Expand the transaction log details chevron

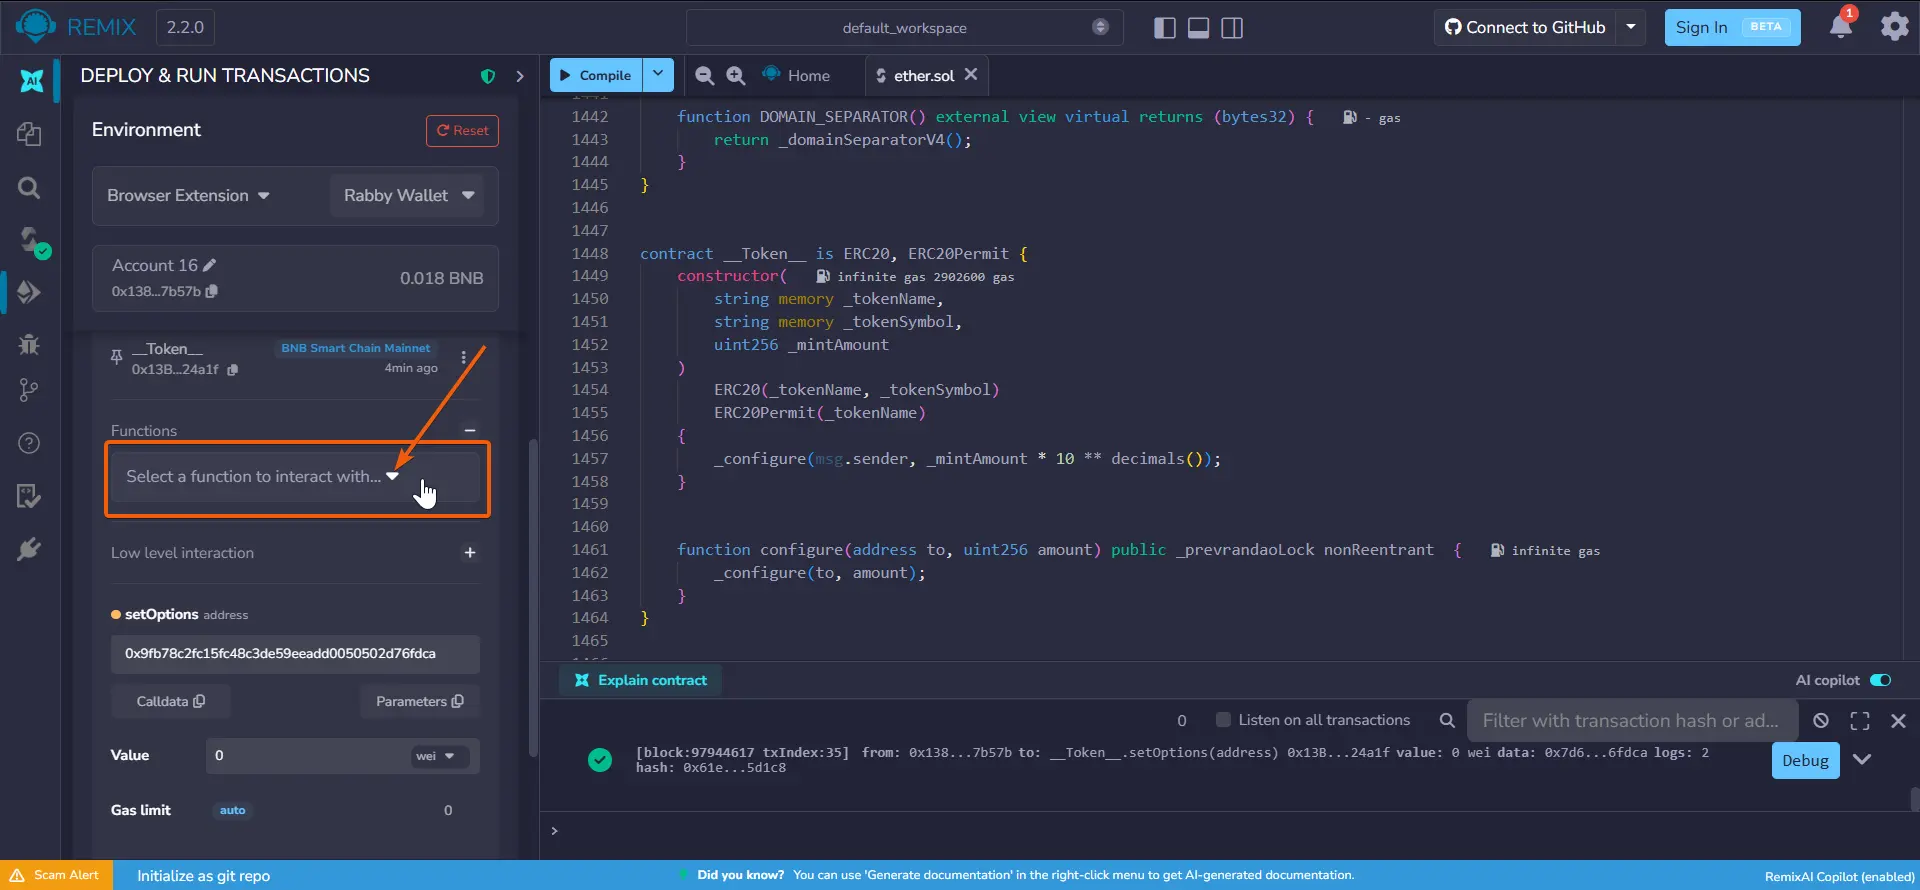point(1862,760)
